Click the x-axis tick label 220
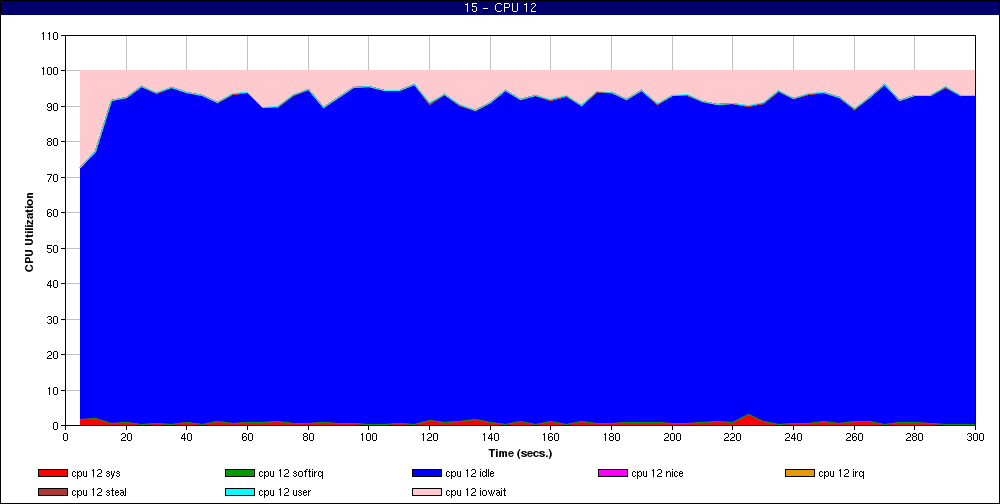 tap(733, 437)
